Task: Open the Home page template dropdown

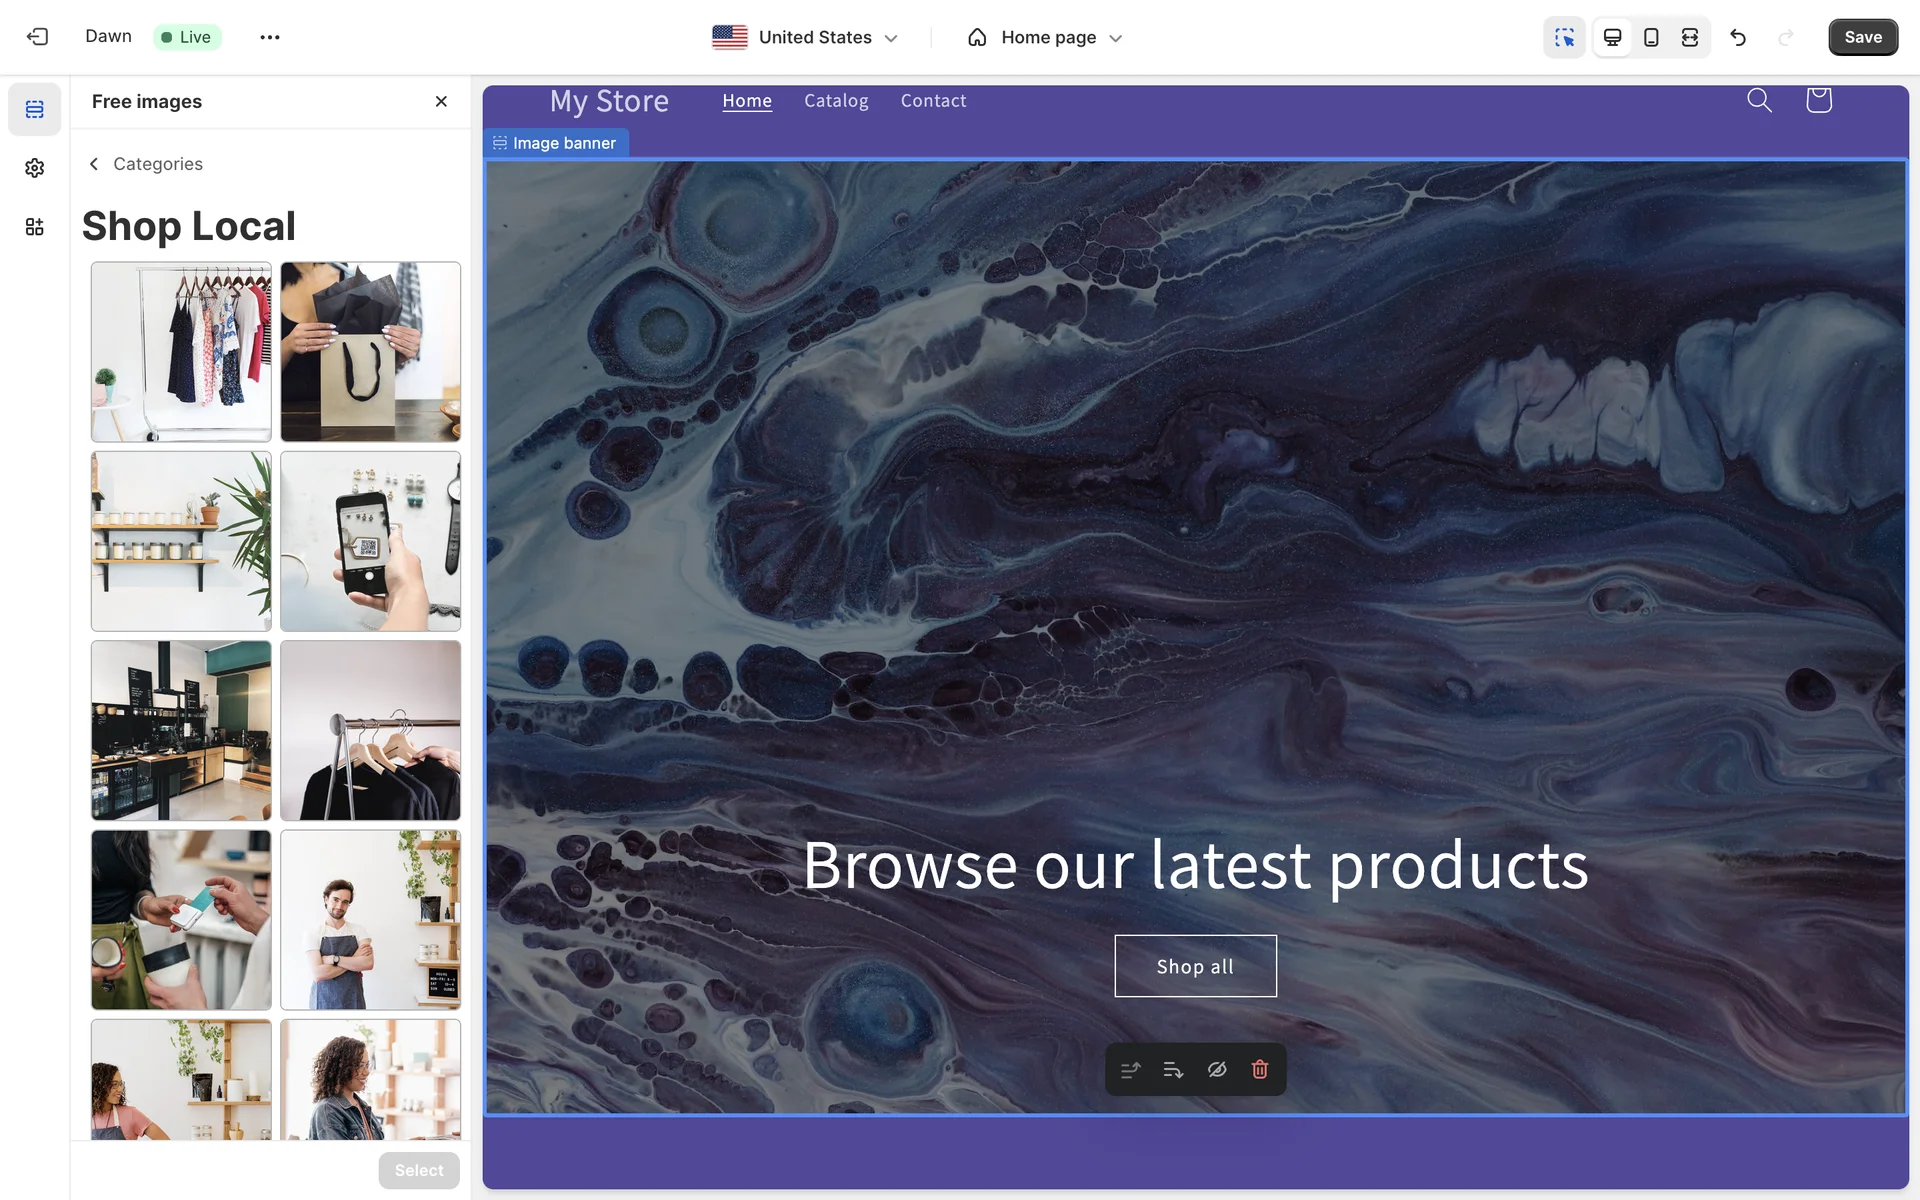Action: click(1045, 37)
